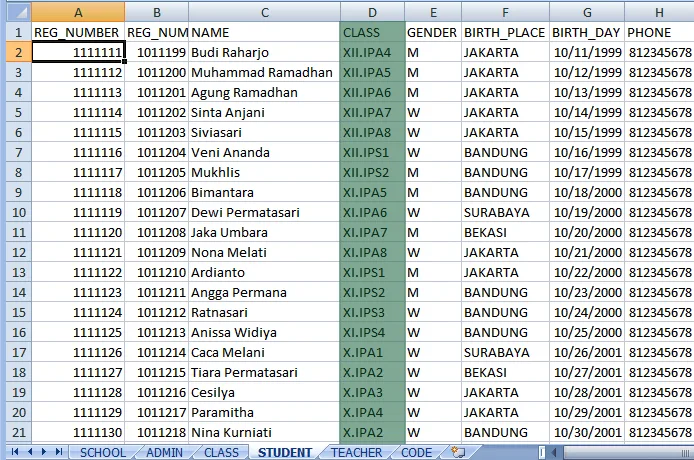The height and width of the screenshot is (460, 694).
Task: Click class cell XII.IPS1
Action: [x=372, y=152]
